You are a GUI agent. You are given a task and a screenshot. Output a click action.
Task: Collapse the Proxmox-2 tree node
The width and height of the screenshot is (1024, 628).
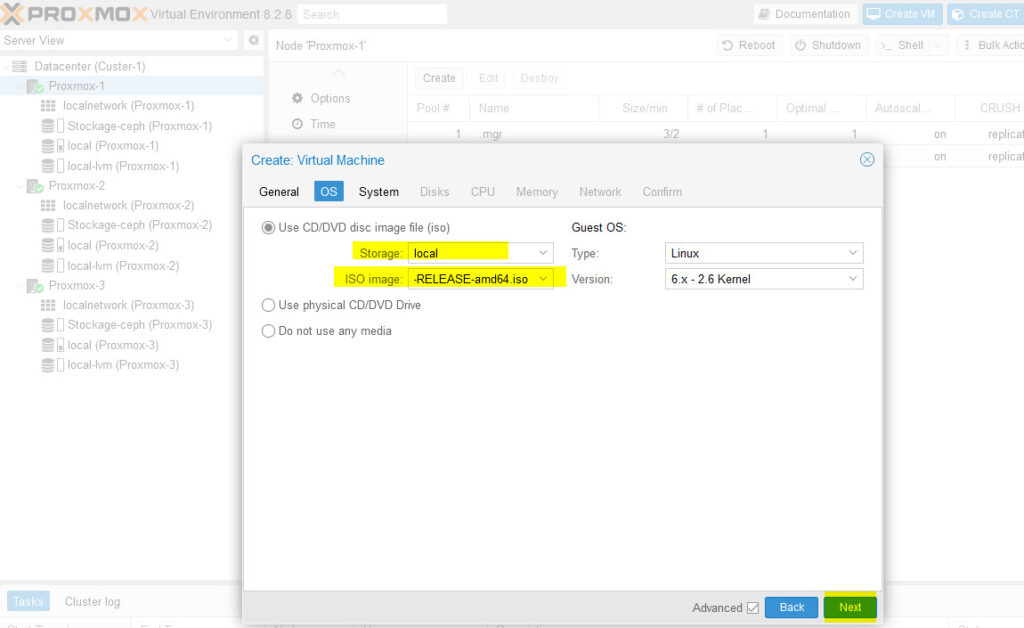(x=20, y=186)
